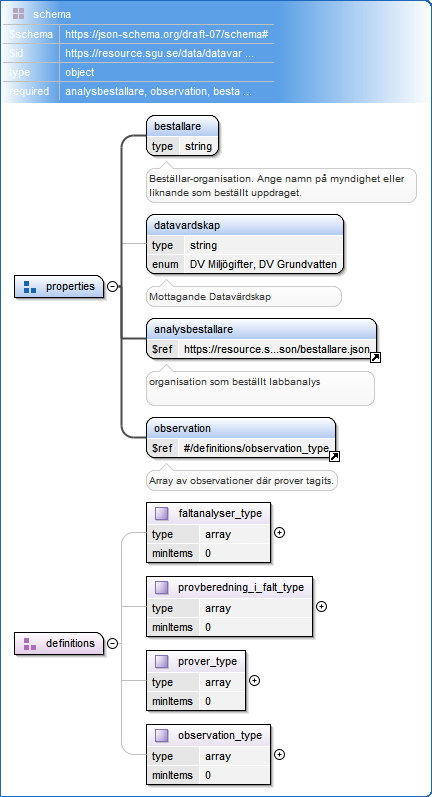The image size is (432, 797).
Task: Click the datavardskap type value 'string'
Action: pyautogui.click(x=203, y=246)
